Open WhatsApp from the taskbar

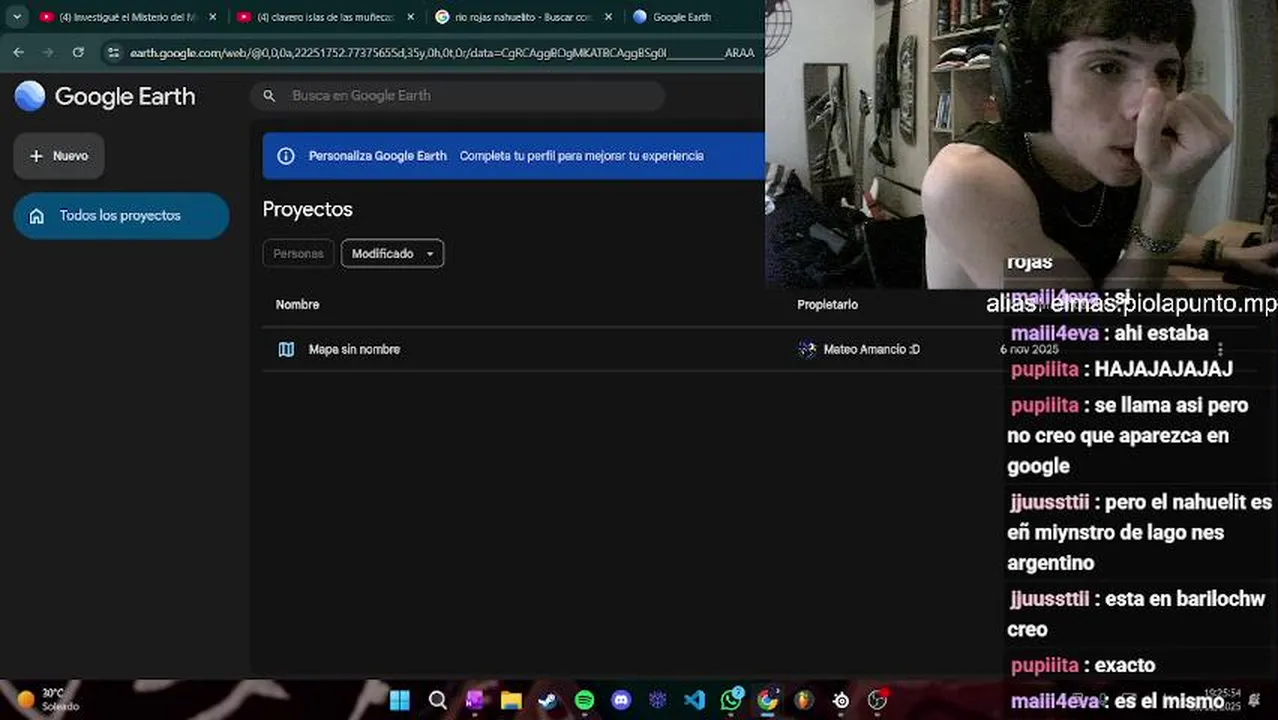[x=732, y=699]
